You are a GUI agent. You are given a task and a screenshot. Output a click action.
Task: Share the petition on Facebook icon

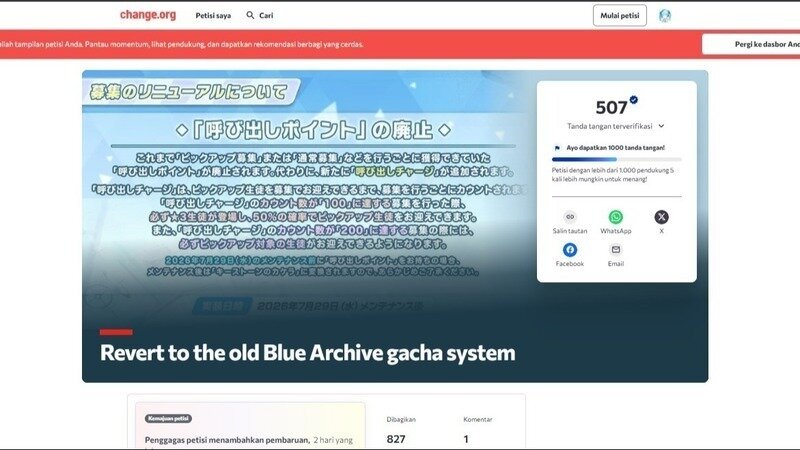pyautogui.click(x=570, y=249)
